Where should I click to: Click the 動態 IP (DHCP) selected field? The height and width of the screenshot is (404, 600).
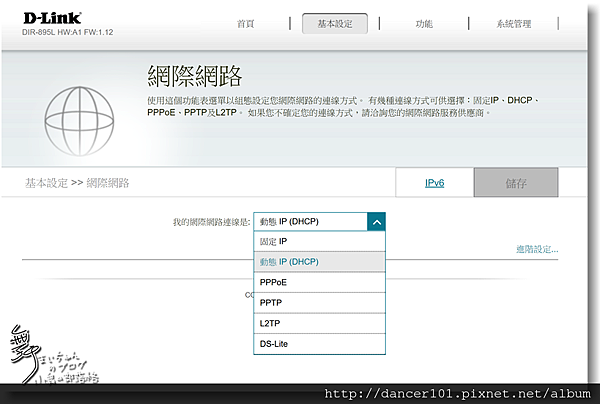click(x=310, y=222)
